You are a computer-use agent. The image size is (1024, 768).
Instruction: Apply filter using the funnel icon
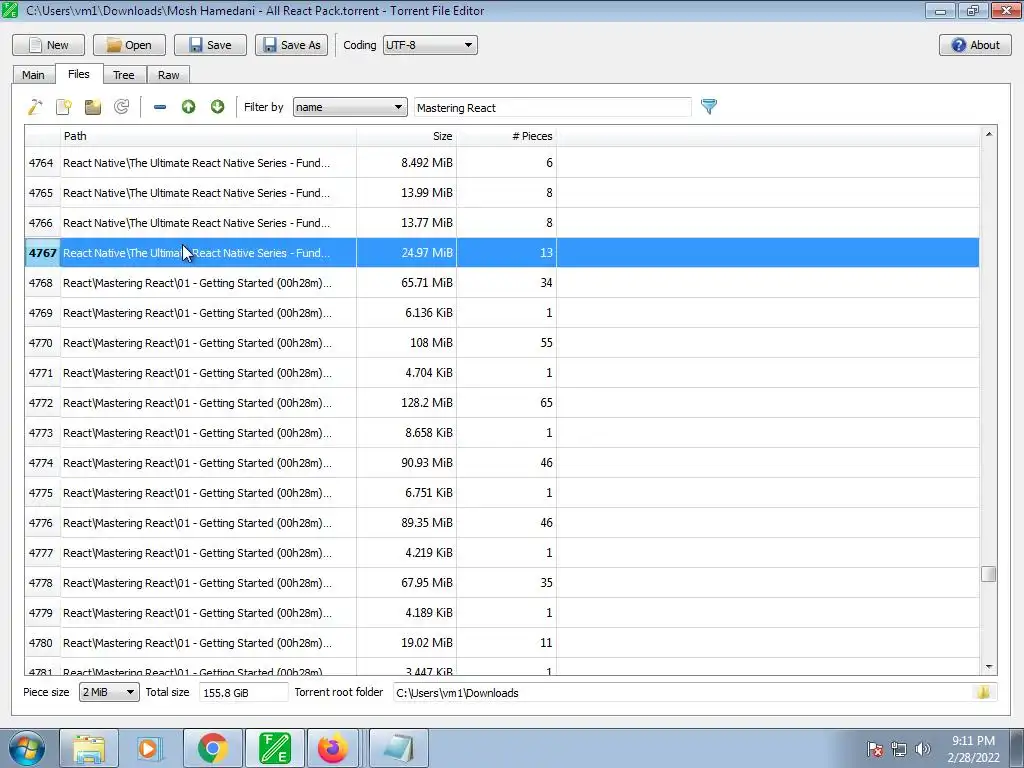tap(709, 106)
